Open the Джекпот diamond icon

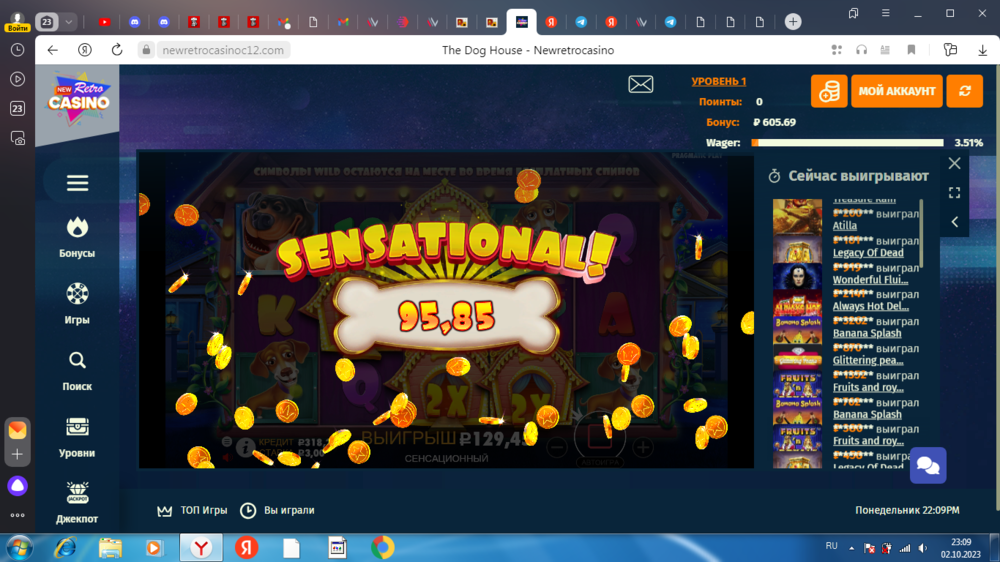[77, 493]
